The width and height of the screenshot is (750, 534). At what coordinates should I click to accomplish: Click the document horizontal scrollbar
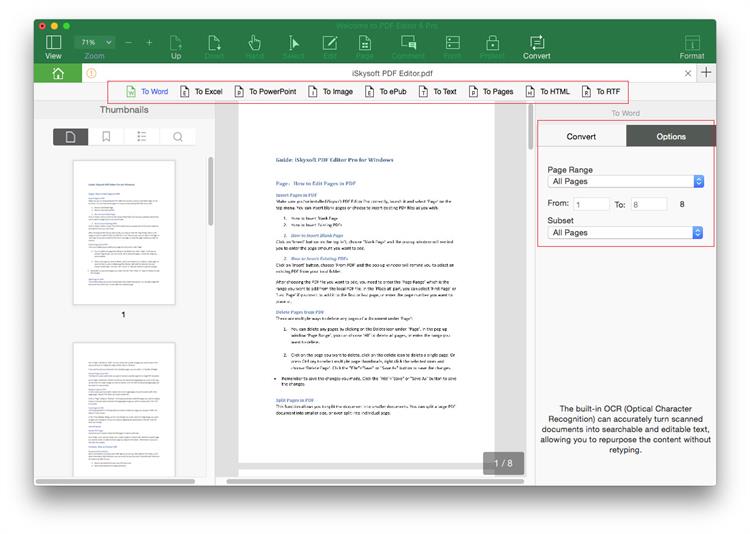pyautogui.click(x=375, y=481)
